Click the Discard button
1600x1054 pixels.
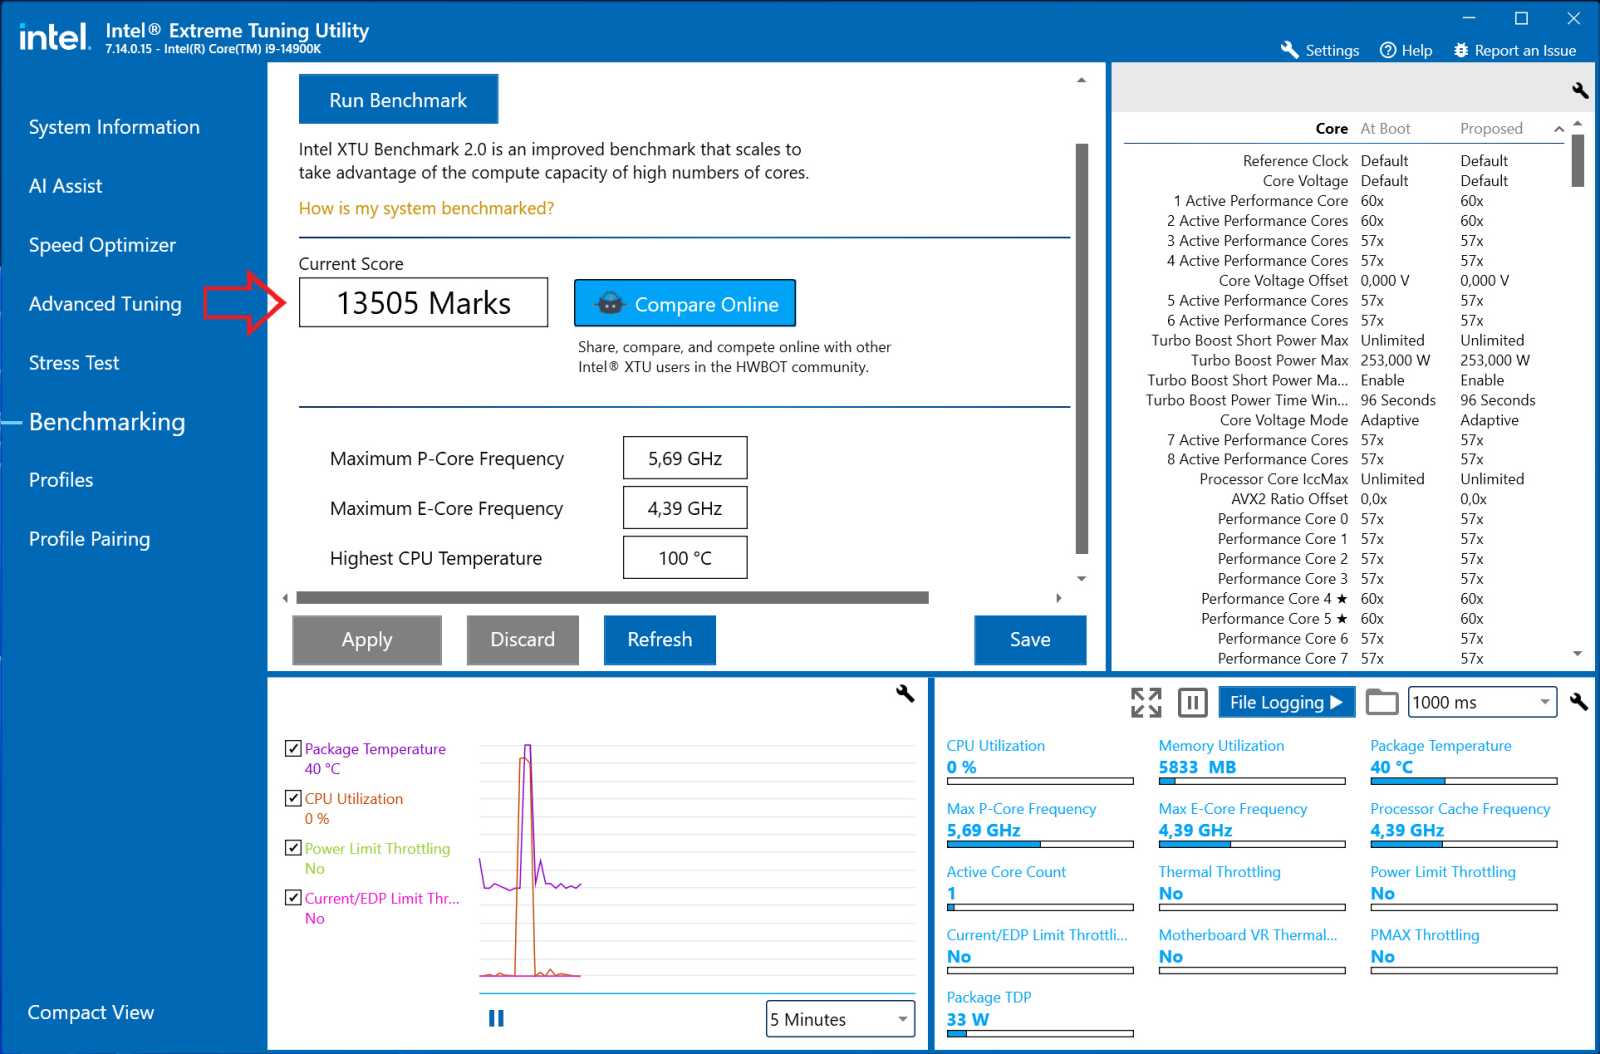[x=523, y=640]
